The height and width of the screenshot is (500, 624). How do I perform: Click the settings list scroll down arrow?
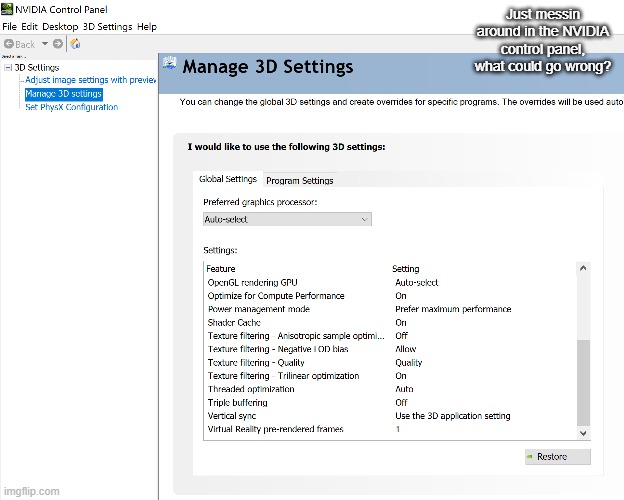pyautogui.click(x=583, y=433)
